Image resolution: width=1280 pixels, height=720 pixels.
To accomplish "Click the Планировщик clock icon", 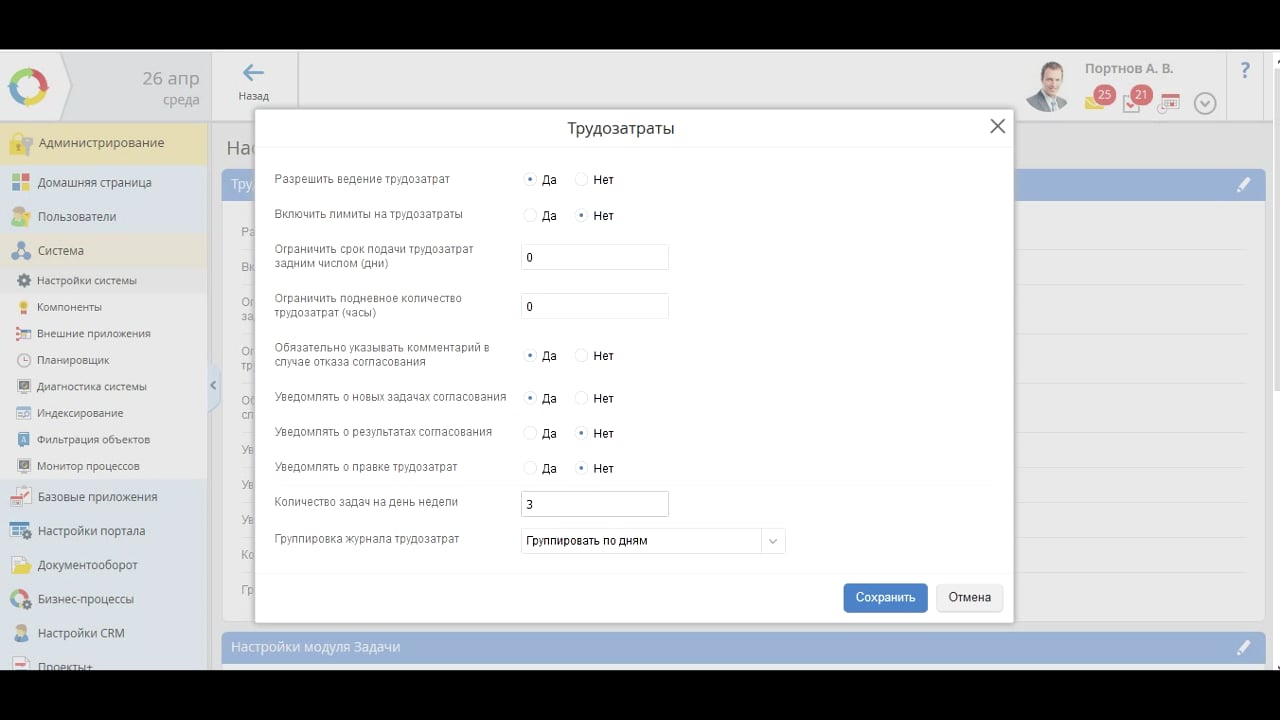I will pyautogui.click(x=24, y=360).
